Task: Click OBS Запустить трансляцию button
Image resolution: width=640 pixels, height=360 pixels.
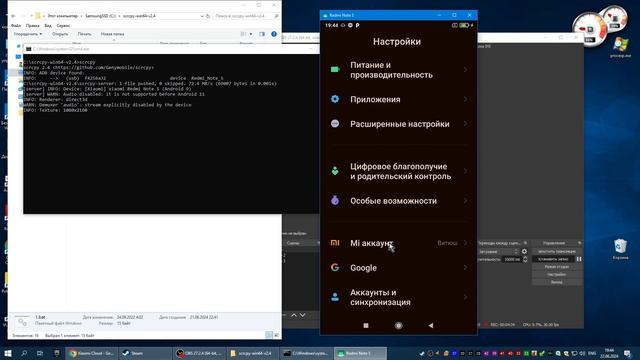Action: pyautogui.click(x=557, y=251)
